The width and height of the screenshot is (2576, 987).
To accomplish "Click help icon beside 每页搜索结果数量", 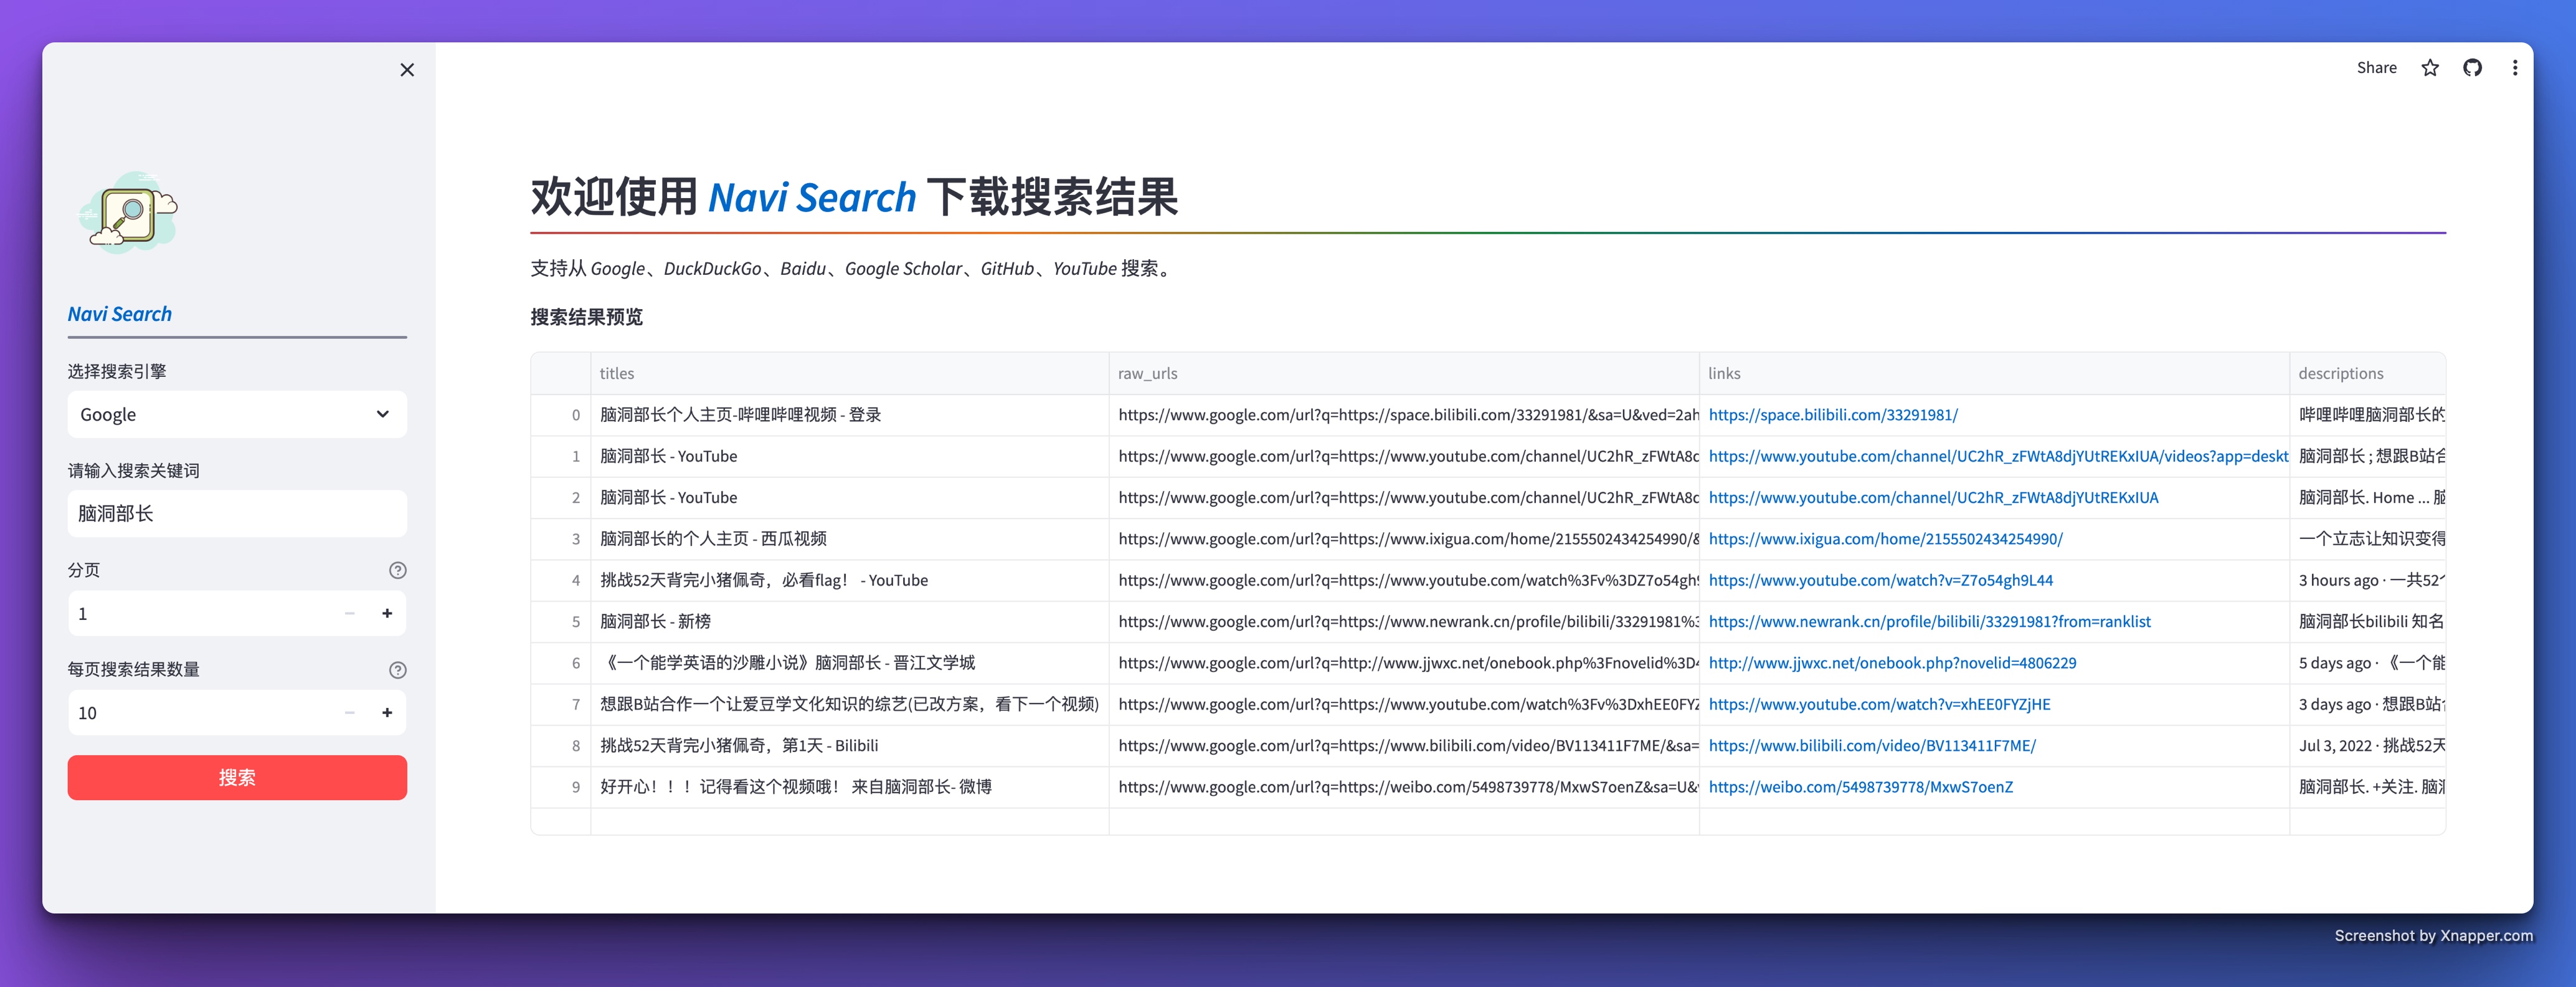I will click(397, 670).
